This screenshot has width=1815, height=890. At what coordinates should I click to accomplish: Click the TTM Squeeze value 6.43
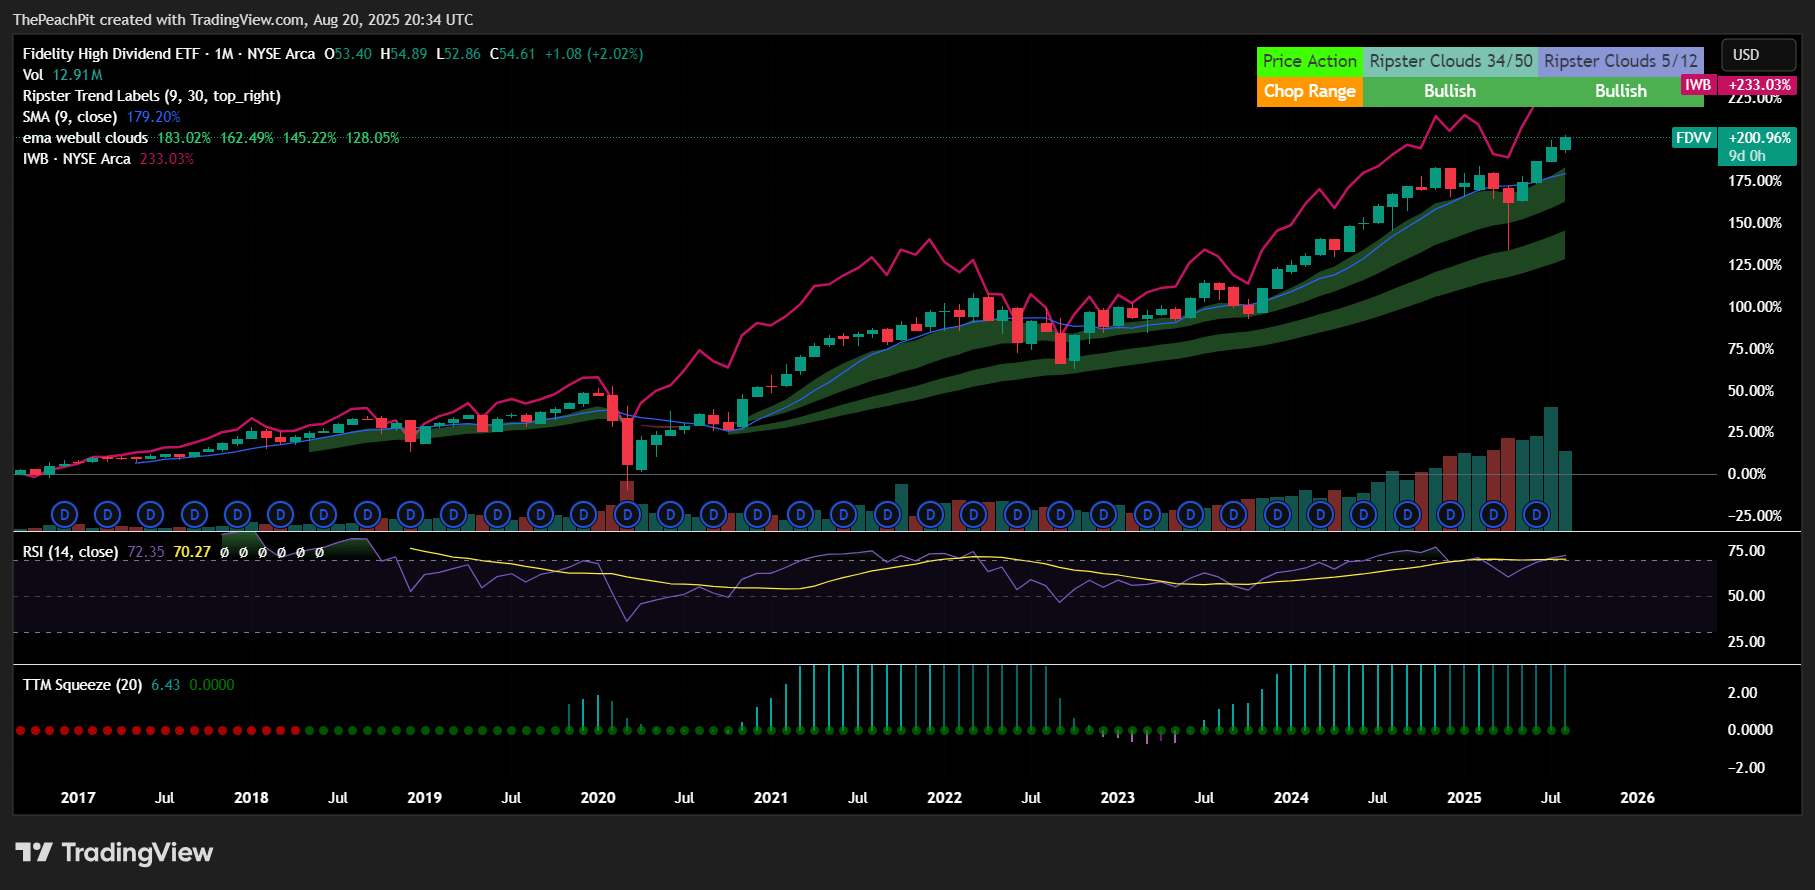point(166,685)
